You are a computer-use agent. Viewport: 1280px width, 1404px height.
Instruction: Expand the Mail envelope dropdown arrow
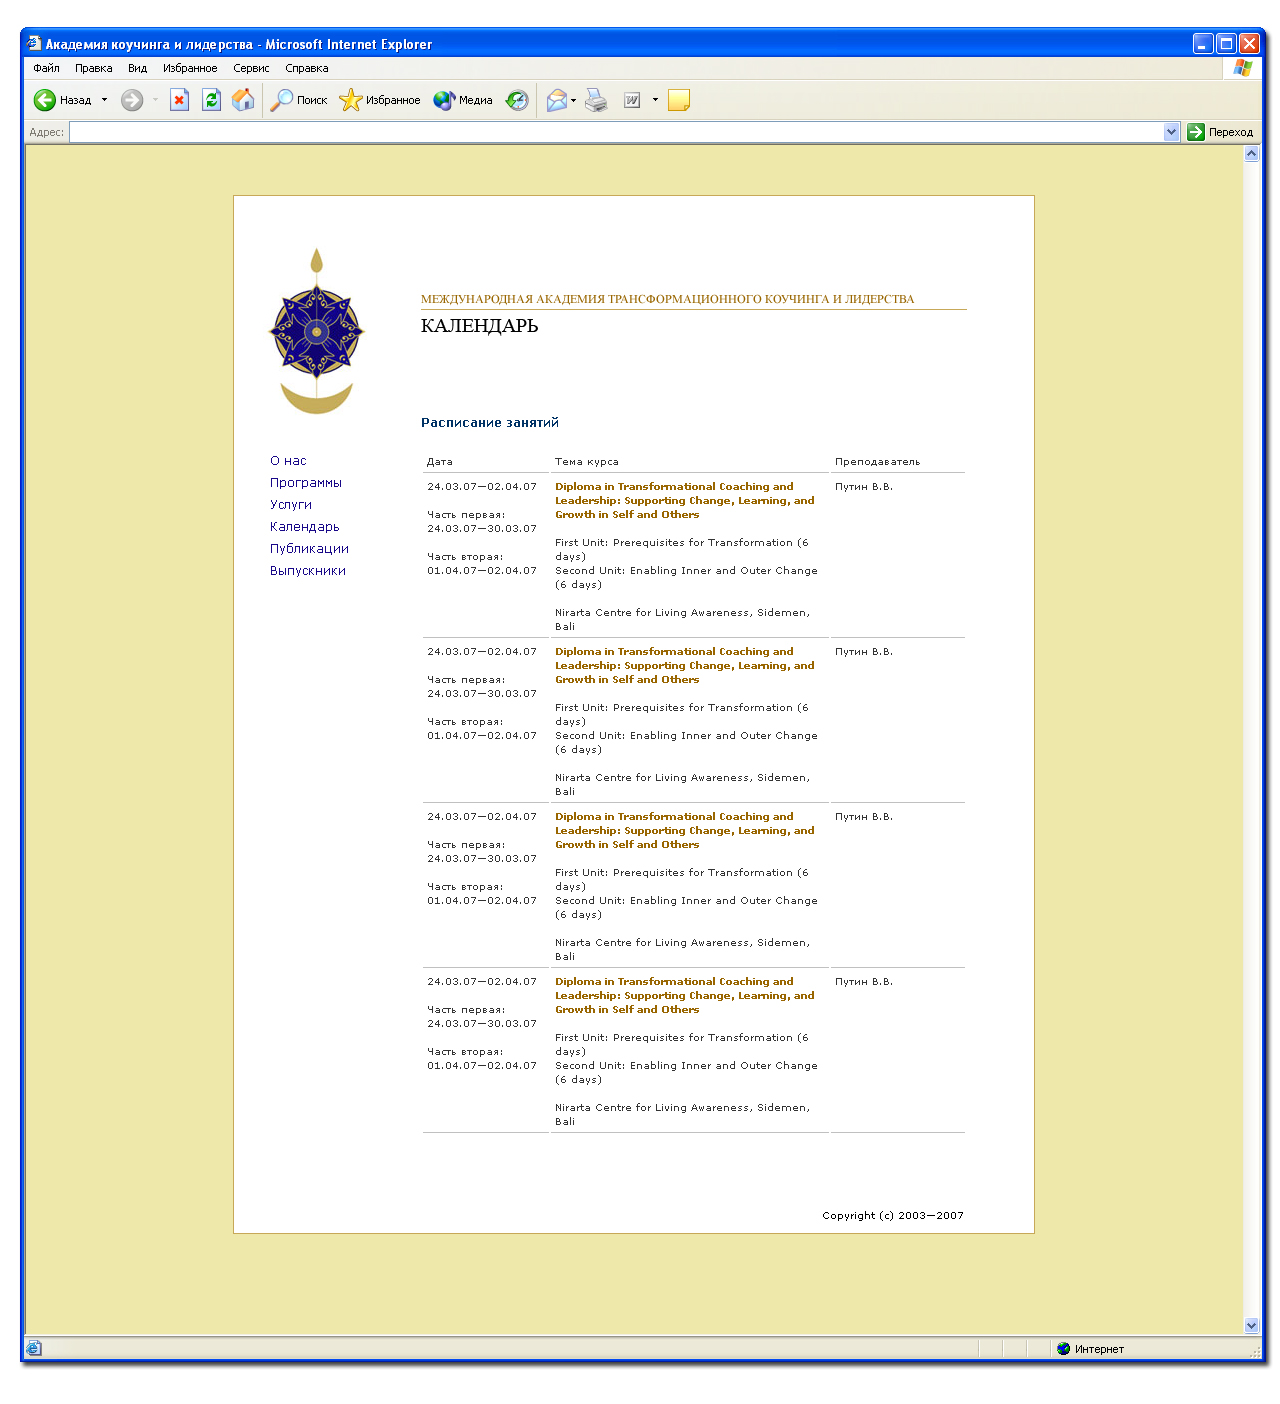[x=574, y=100]
